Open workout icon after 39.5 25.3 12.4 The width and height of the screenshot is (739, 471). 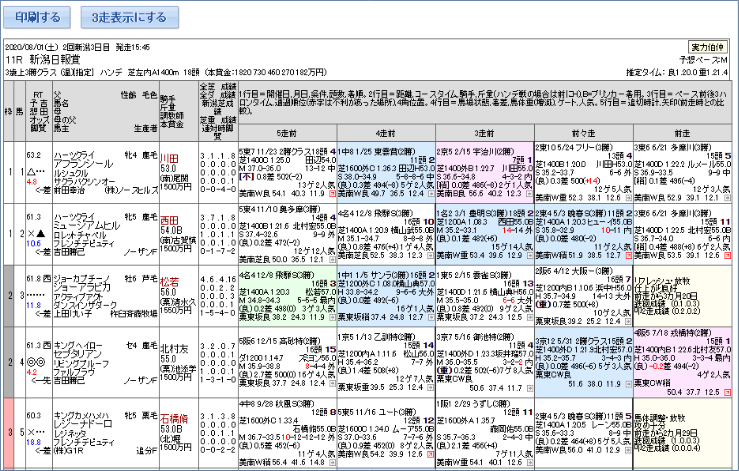click(431, 388)
